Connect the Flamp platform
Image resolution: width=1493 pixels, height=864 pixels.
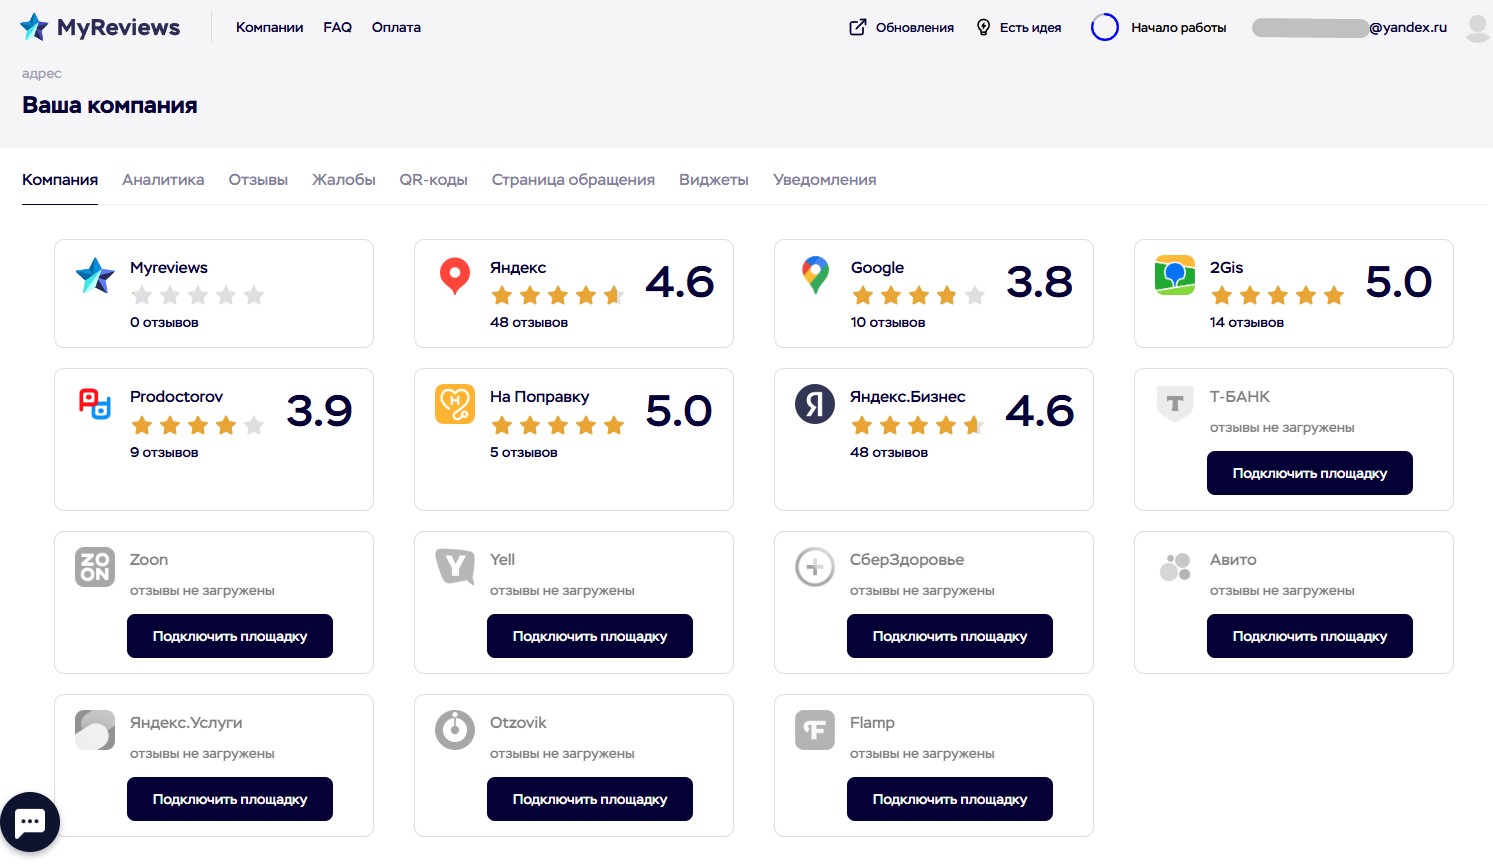[x=949, y=799]
